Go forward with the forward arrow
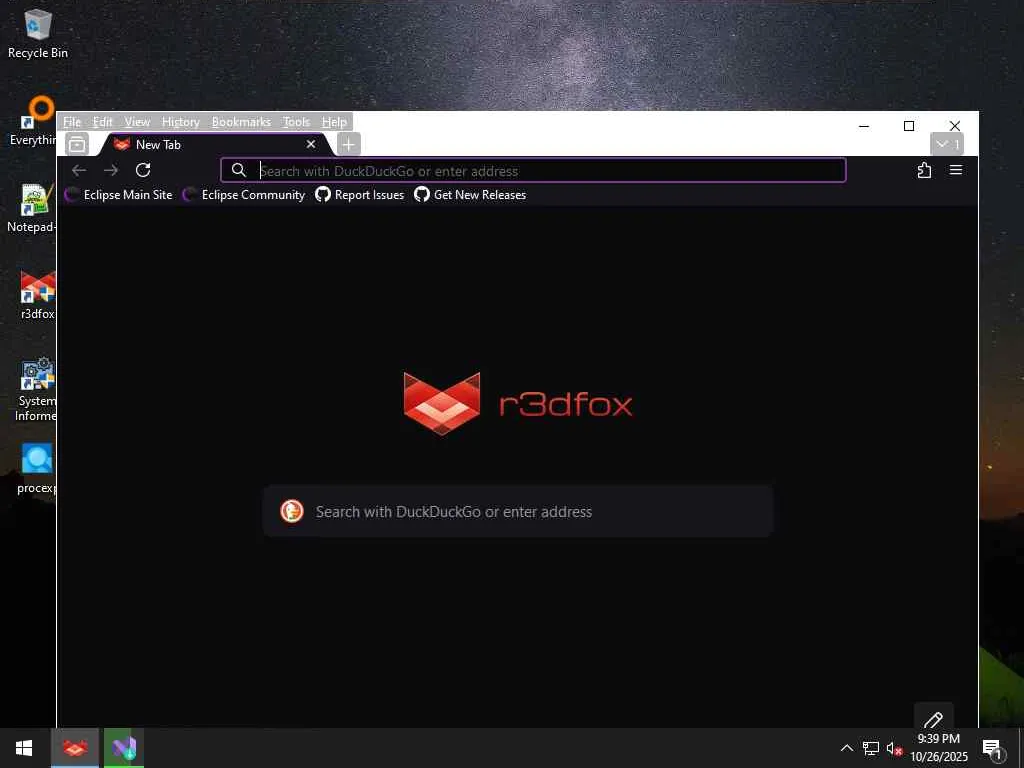The image size is (1024, 768). pyautogui.click(x=110, y=170)
